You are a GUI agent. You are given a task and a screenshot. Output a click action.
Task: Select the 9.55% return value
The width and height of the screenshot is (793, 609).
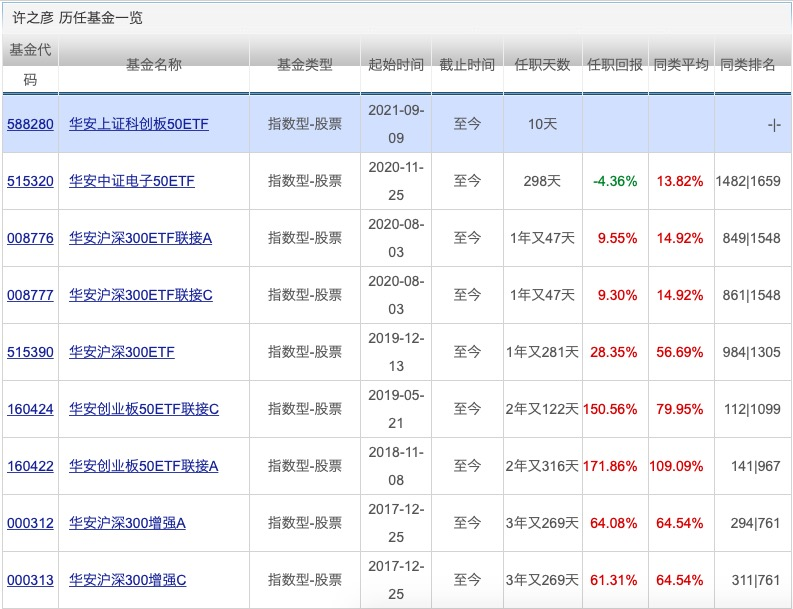click(618, 238)
